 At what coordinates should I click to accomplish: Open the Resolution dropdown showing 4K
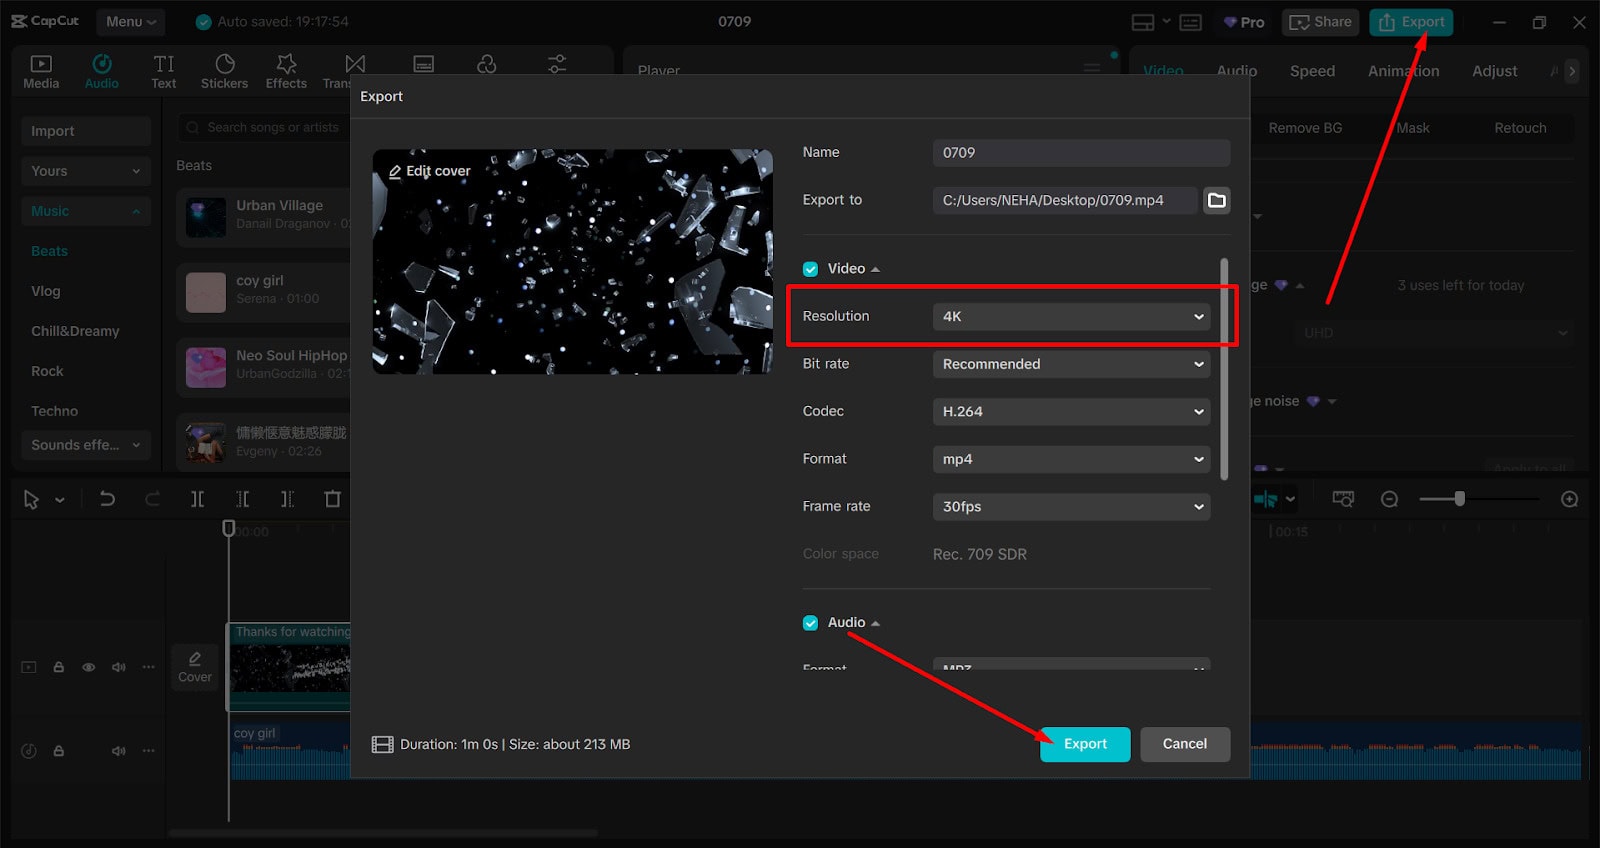(1071, 317)
